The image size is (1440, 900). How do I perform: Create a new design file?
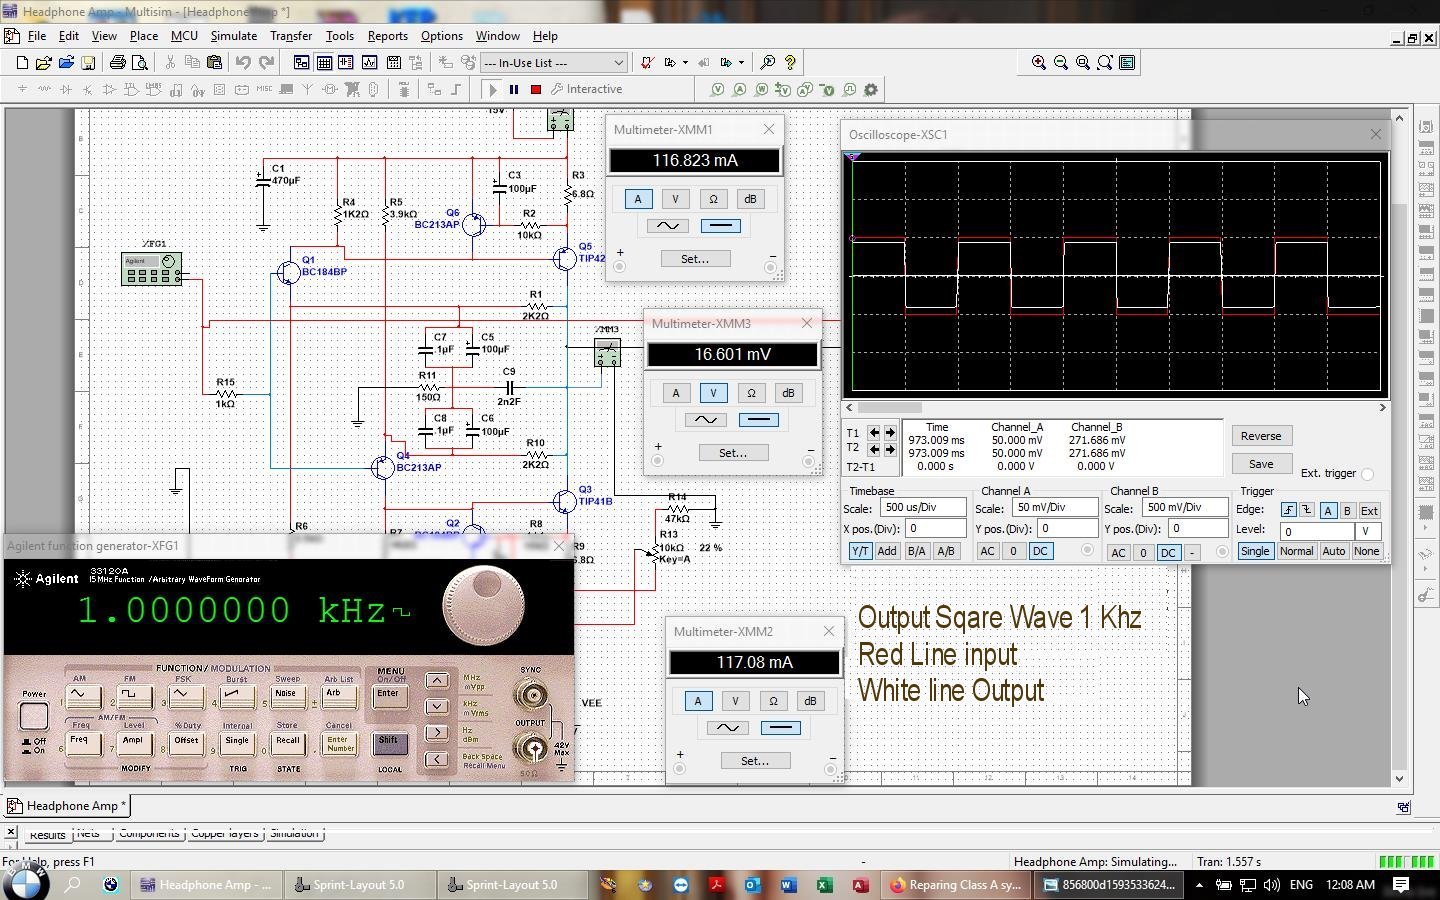[22, 63]
